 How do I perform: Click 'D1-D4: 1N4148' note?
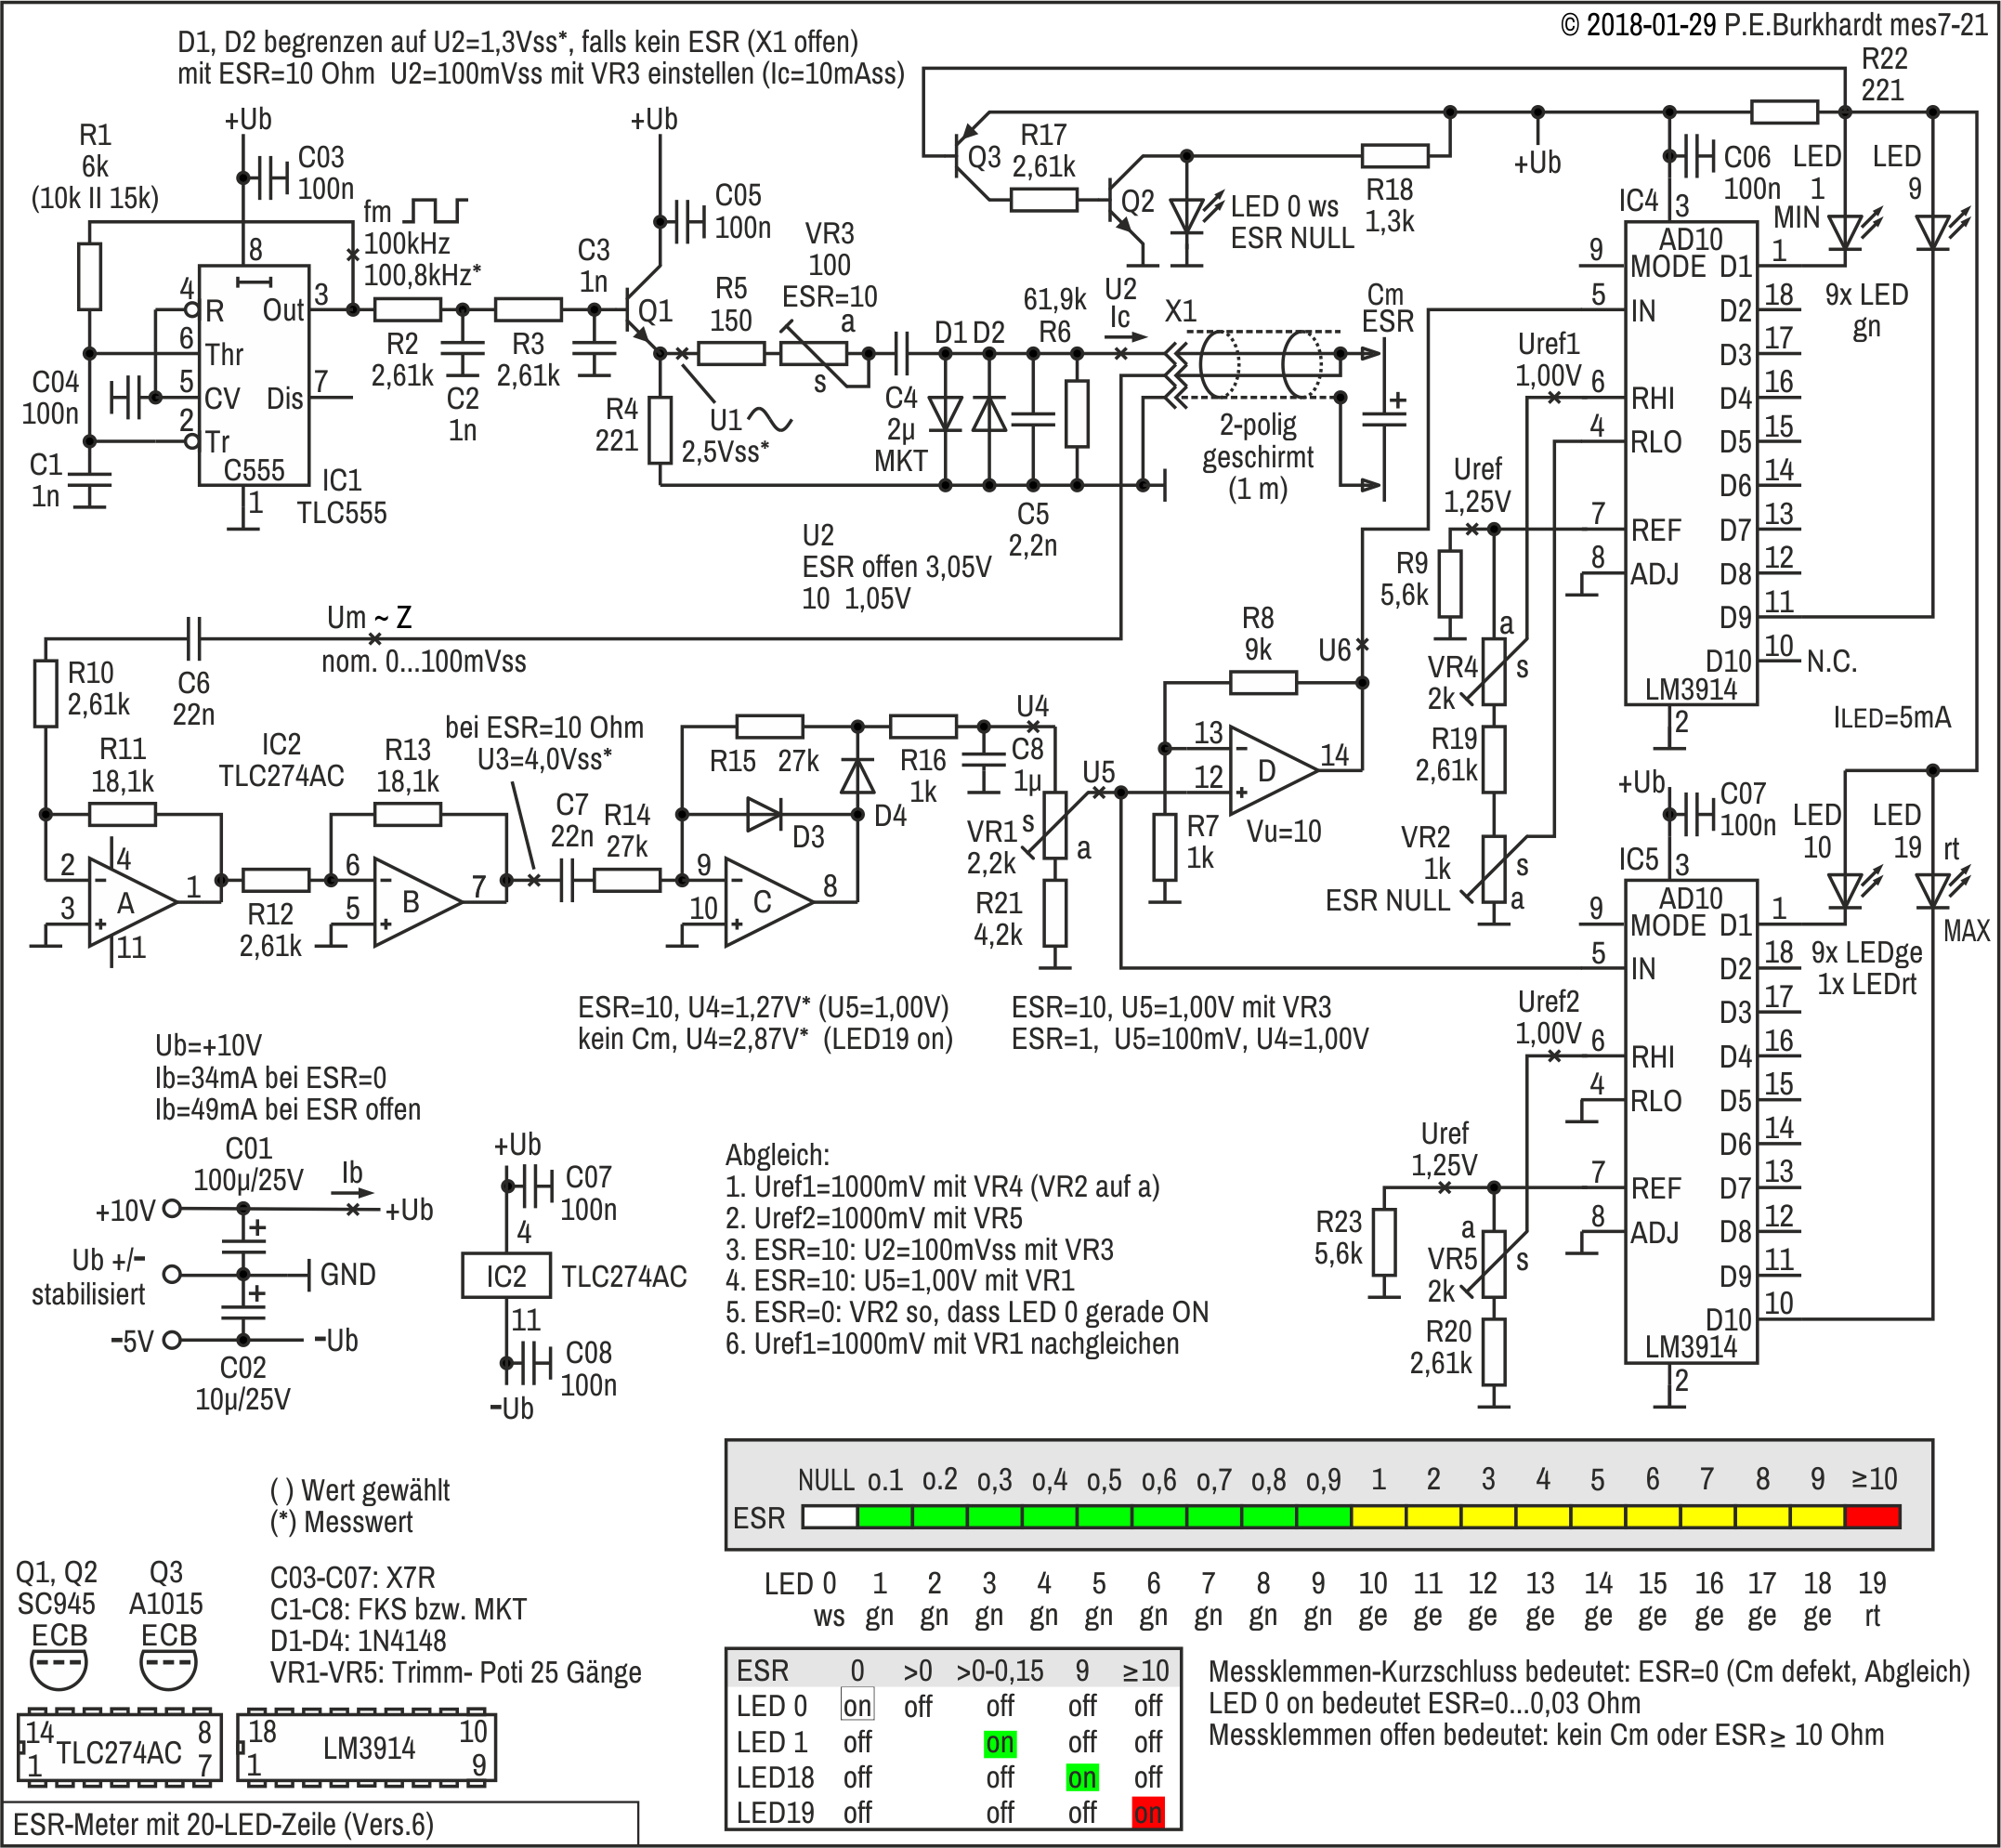click(x=358, y=1641)
